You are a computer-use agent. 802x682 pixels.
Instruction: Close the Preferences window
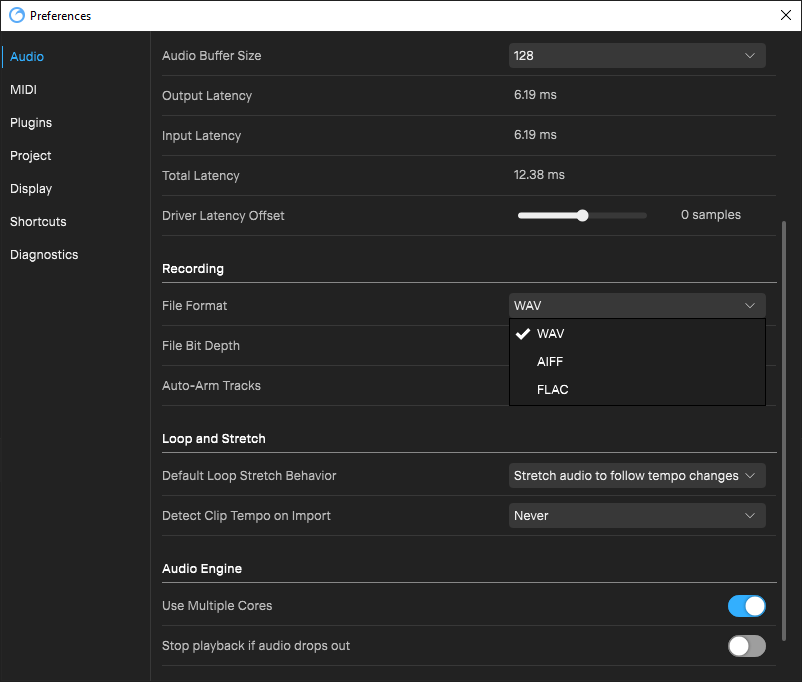[786, 15]
